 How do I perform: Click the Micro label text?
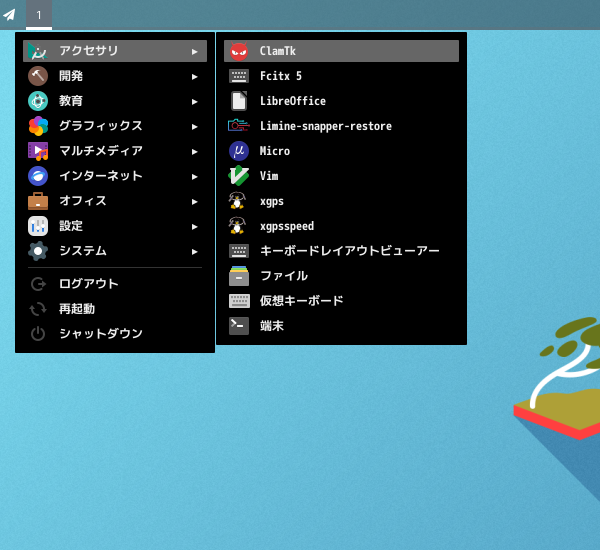tap(275, 151)
